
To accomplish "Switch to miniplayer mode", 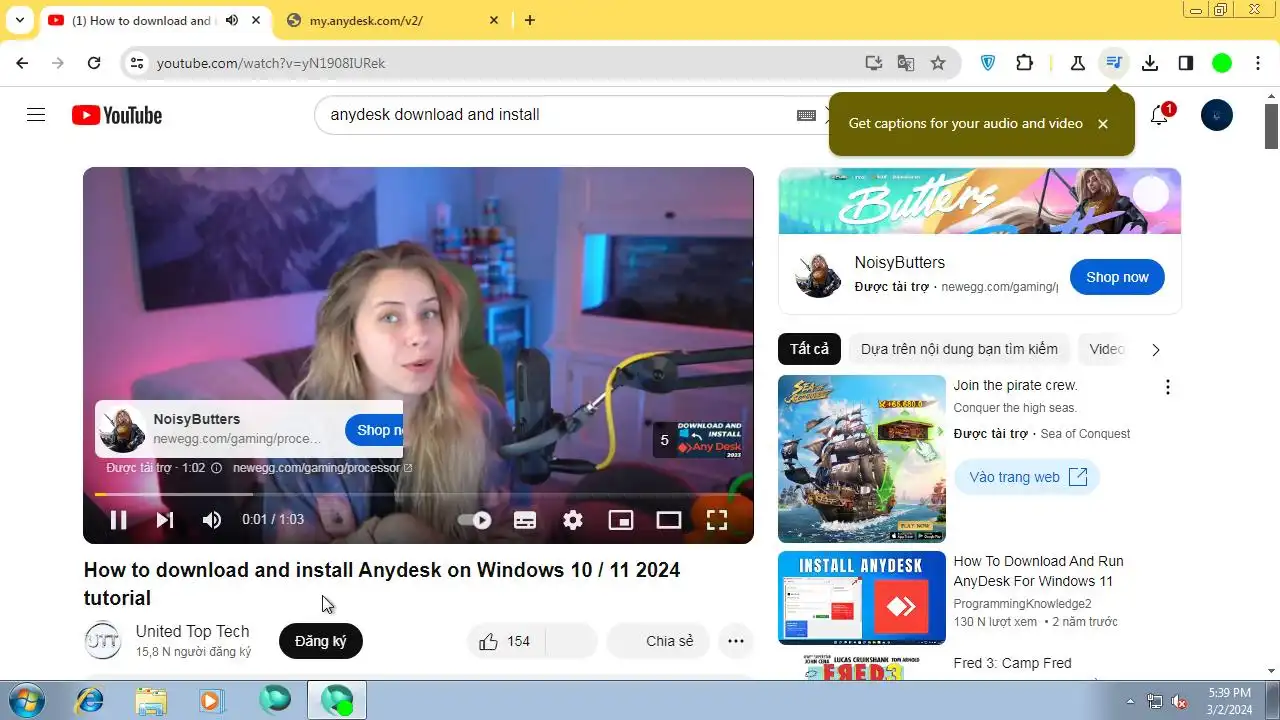I will (x=621, y=520).
